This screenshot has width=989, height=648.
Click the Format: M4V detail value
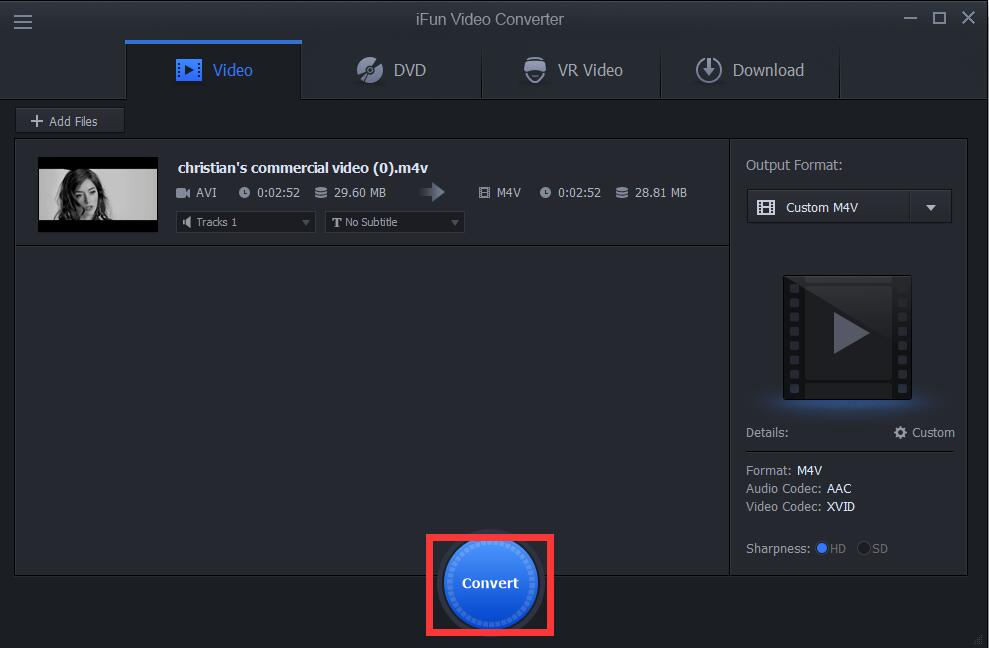(x=809, y=471)
